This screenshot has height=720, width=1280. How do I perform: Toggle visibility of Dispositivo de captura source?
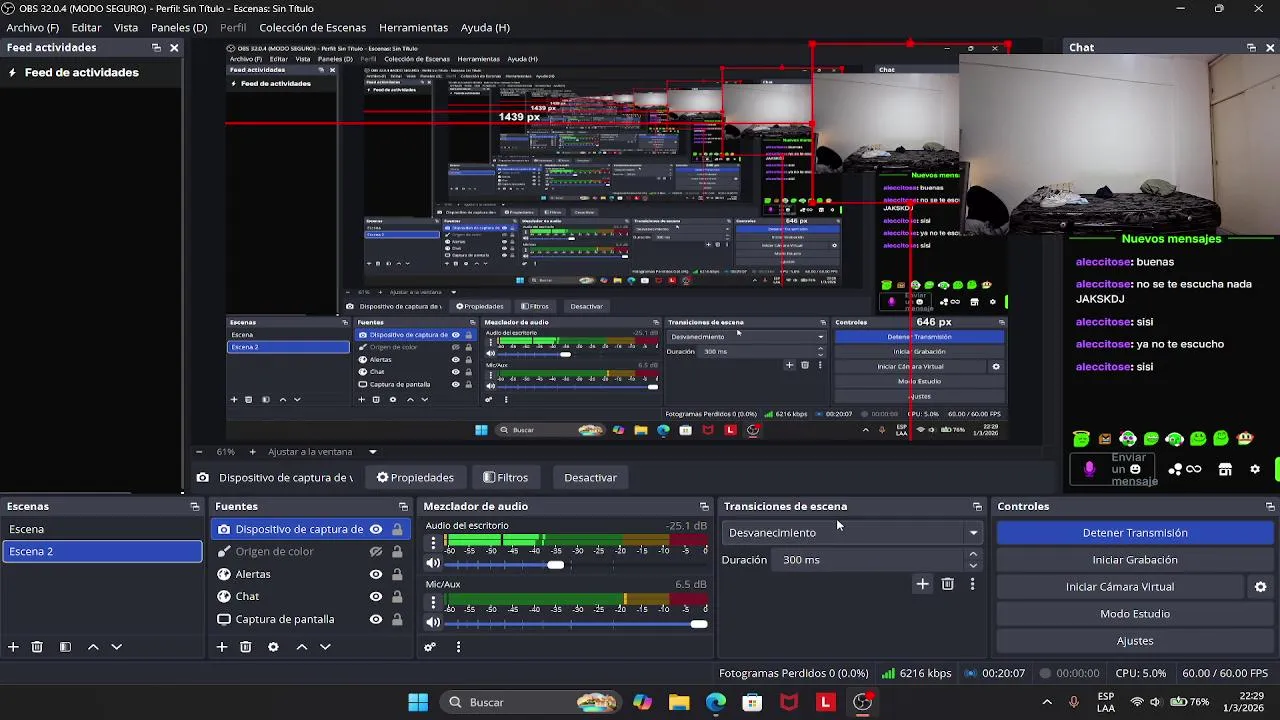(376, 529)
